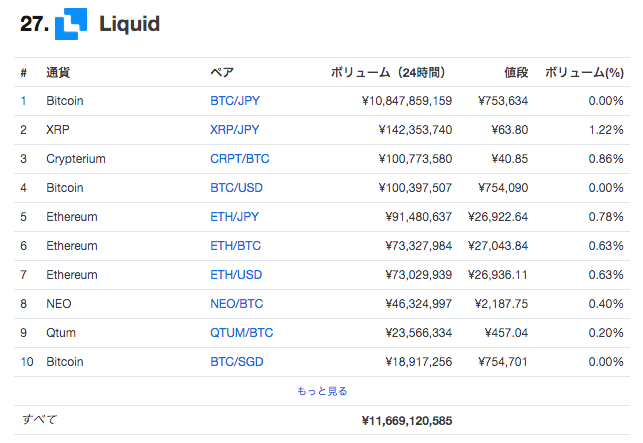The width and height of the screenshot is (643, 443).
Task: Select Bitcoin name in row 10
Action: 65,362
